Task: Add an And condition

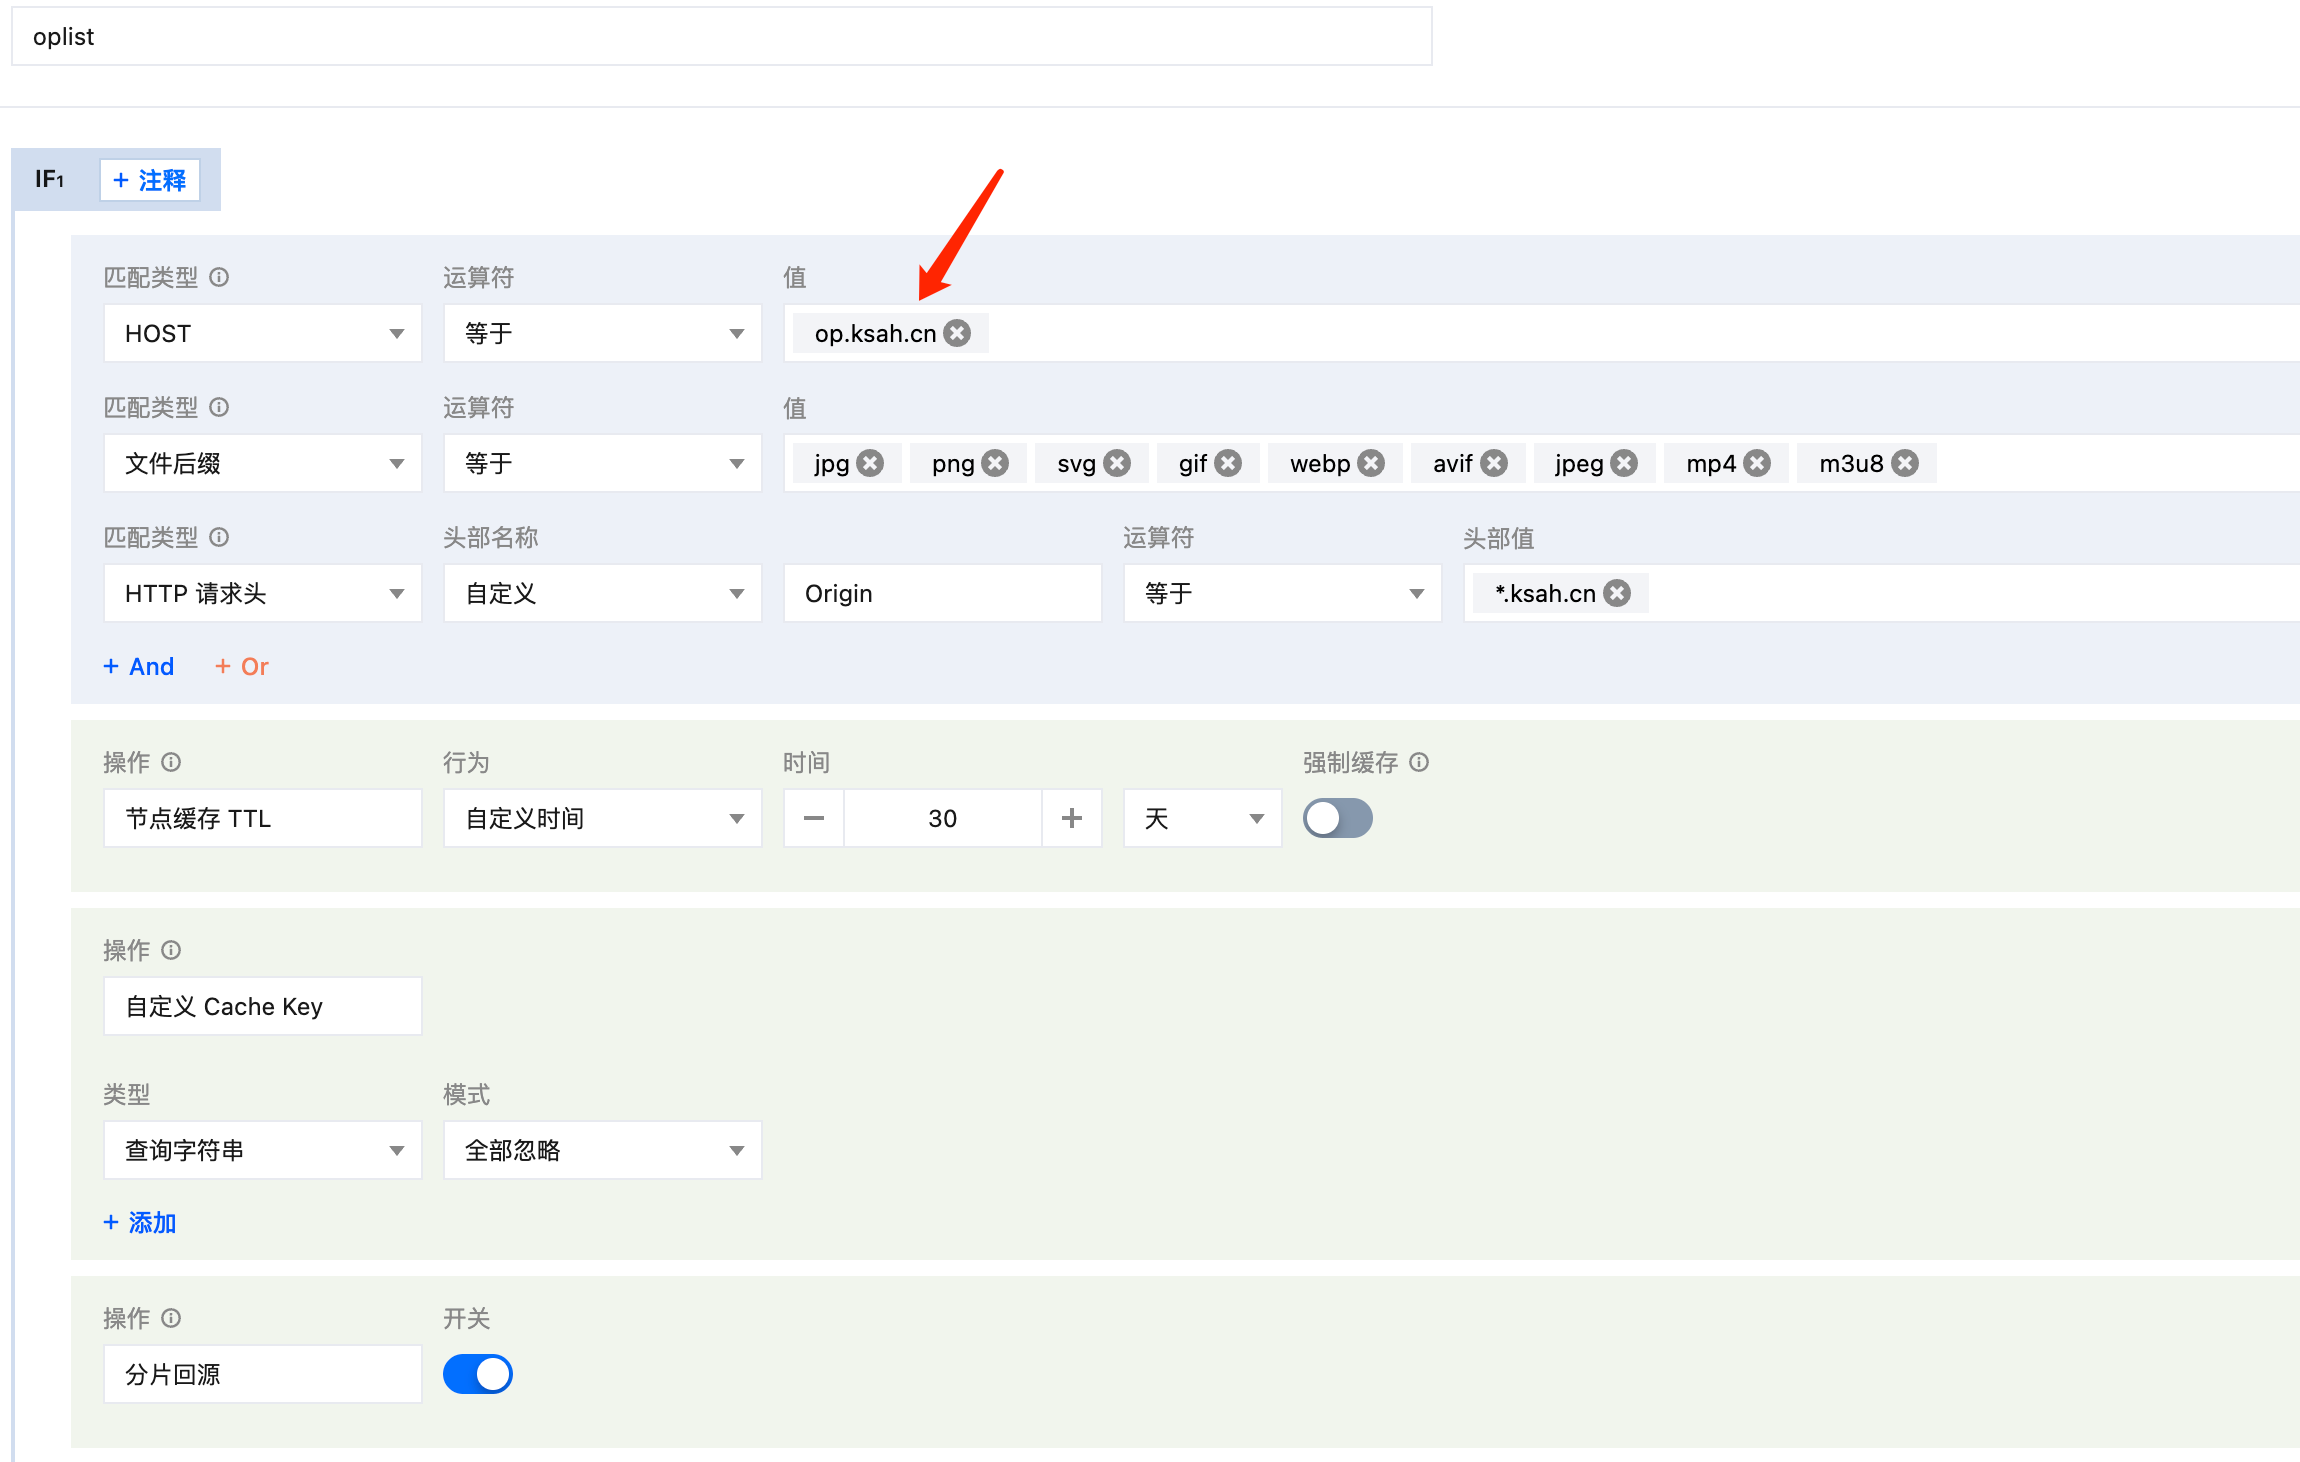Action: [139, 666]
